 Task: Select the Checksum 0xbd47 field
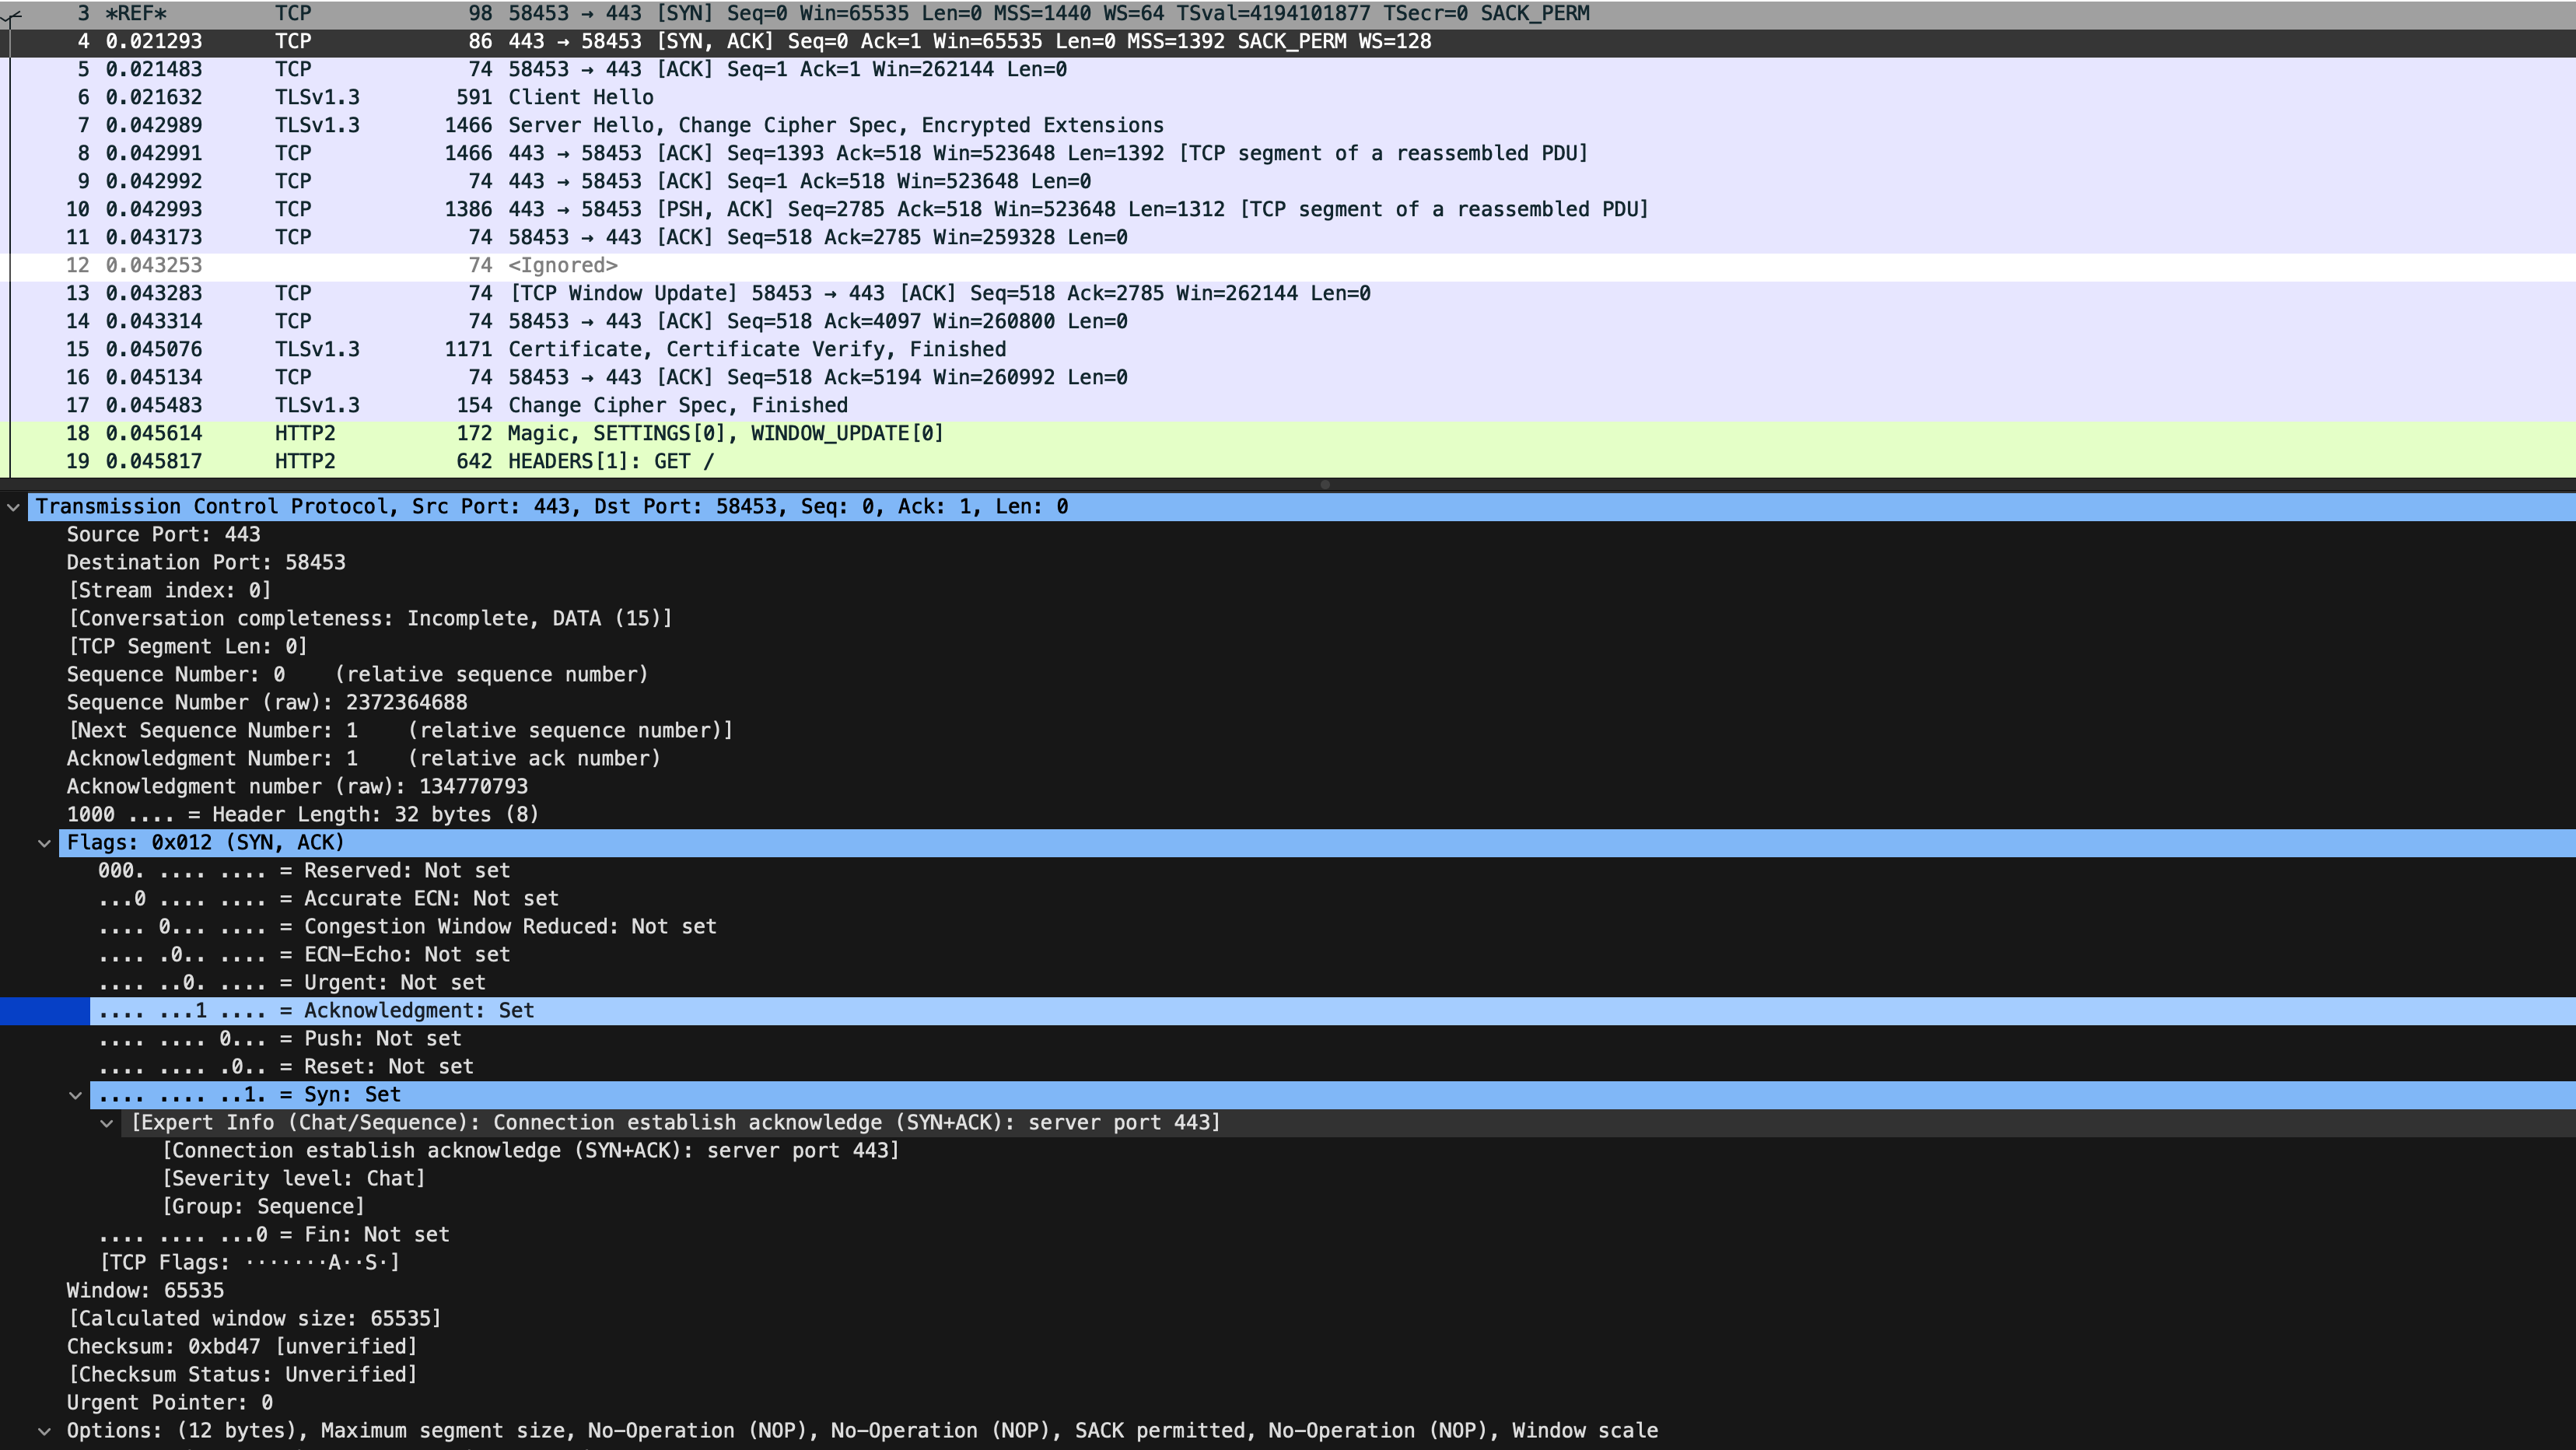(241, 1347)
